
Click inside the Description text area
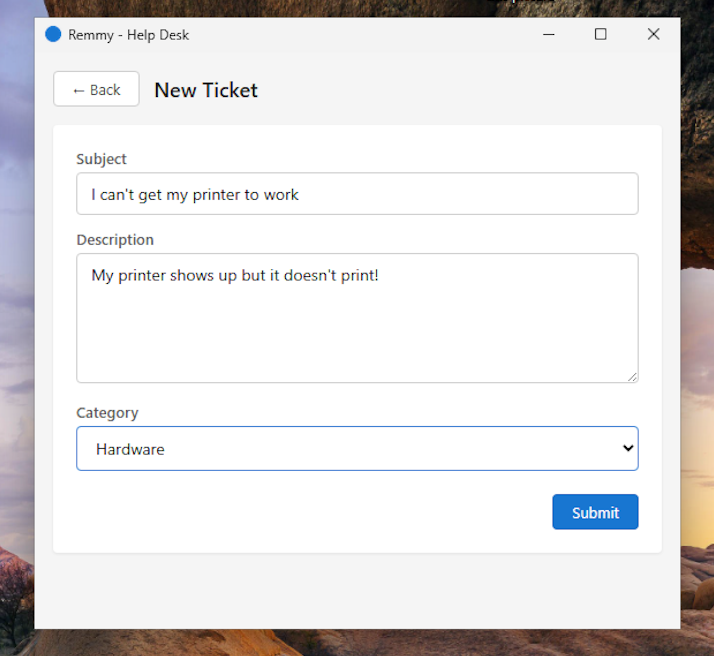point(357,318)
